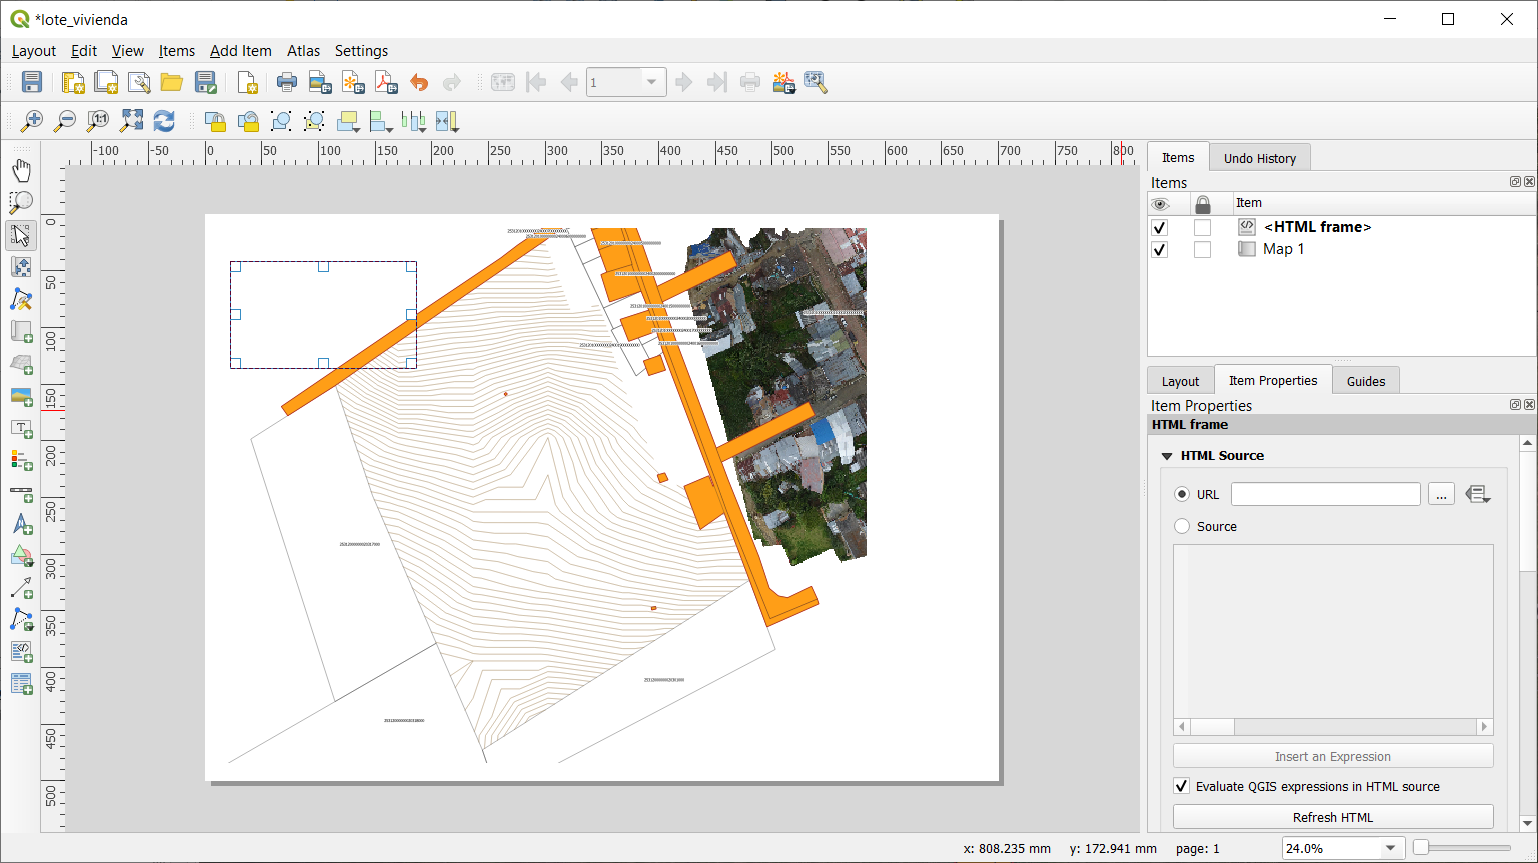Viewport: 1538px width, 863px height.
Task: Switch to the Guides tab
Action: [1365, 381]
